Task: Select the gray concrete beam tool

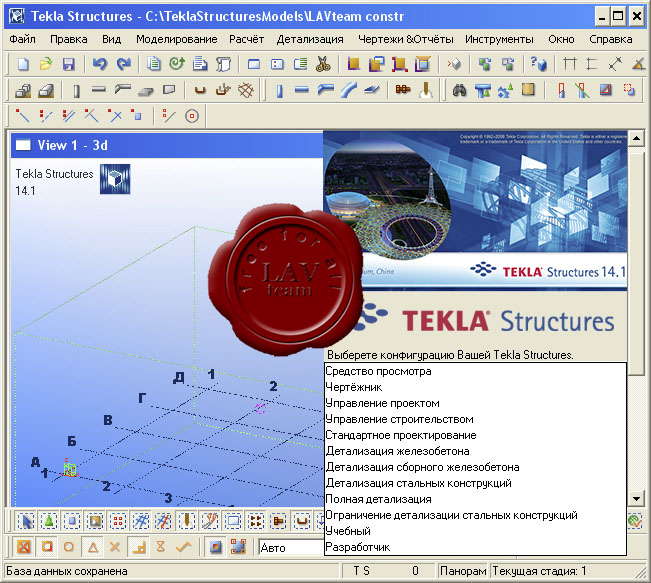Action: (x=99, y=90)
